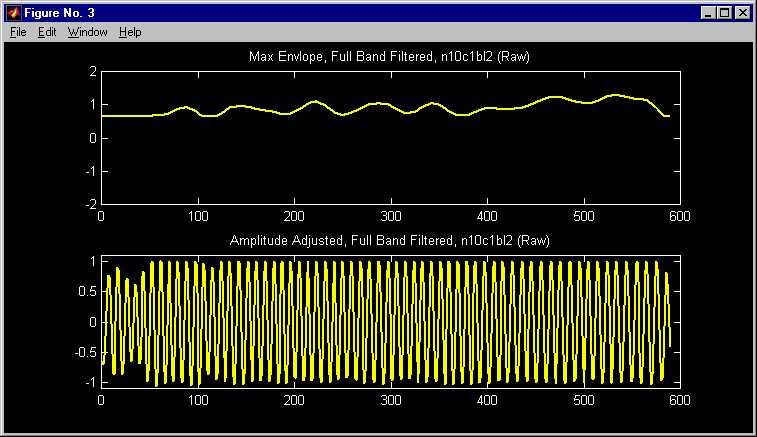The height and width of the screenshot is (437, 757).
Task: Click x-axis label 100 on the upper plot
Action: [x=198, y=215]
